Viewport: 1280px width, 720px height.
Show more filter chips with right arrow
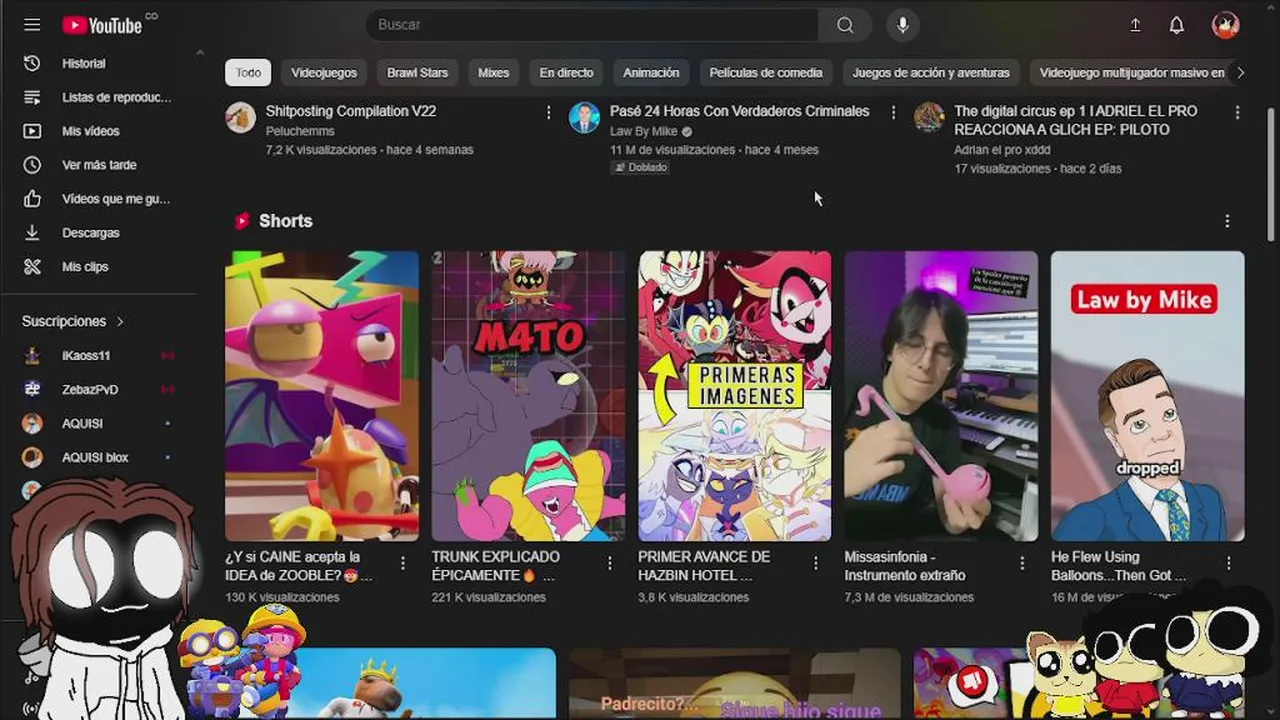tap(1240, 73)
